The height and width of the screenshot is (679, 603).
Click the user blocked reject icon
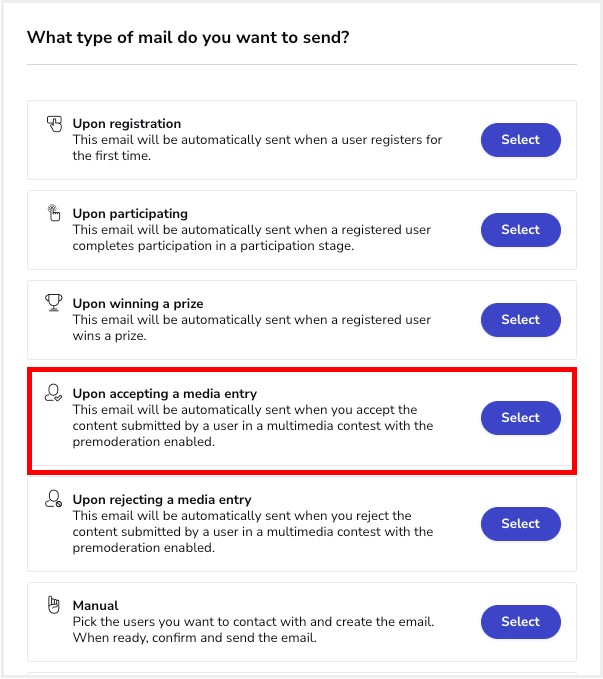[54, 498]
